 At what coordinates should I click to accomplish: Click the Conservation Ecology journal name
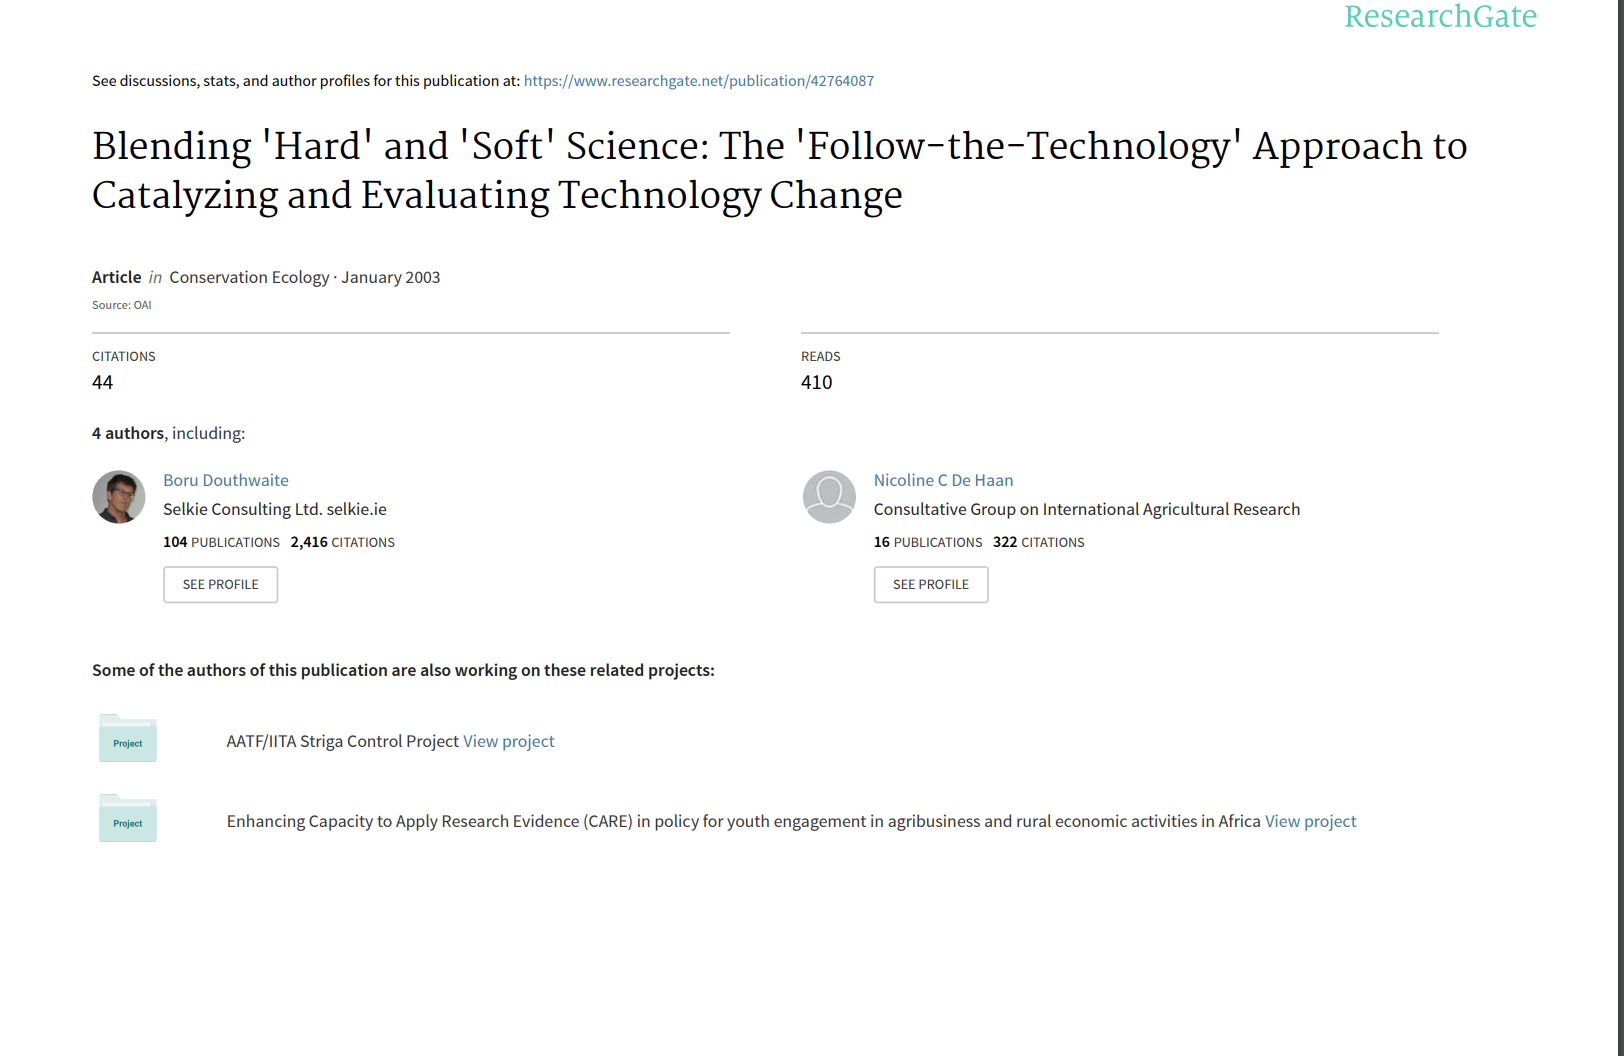pyautogui.click(x=249, y=277)
